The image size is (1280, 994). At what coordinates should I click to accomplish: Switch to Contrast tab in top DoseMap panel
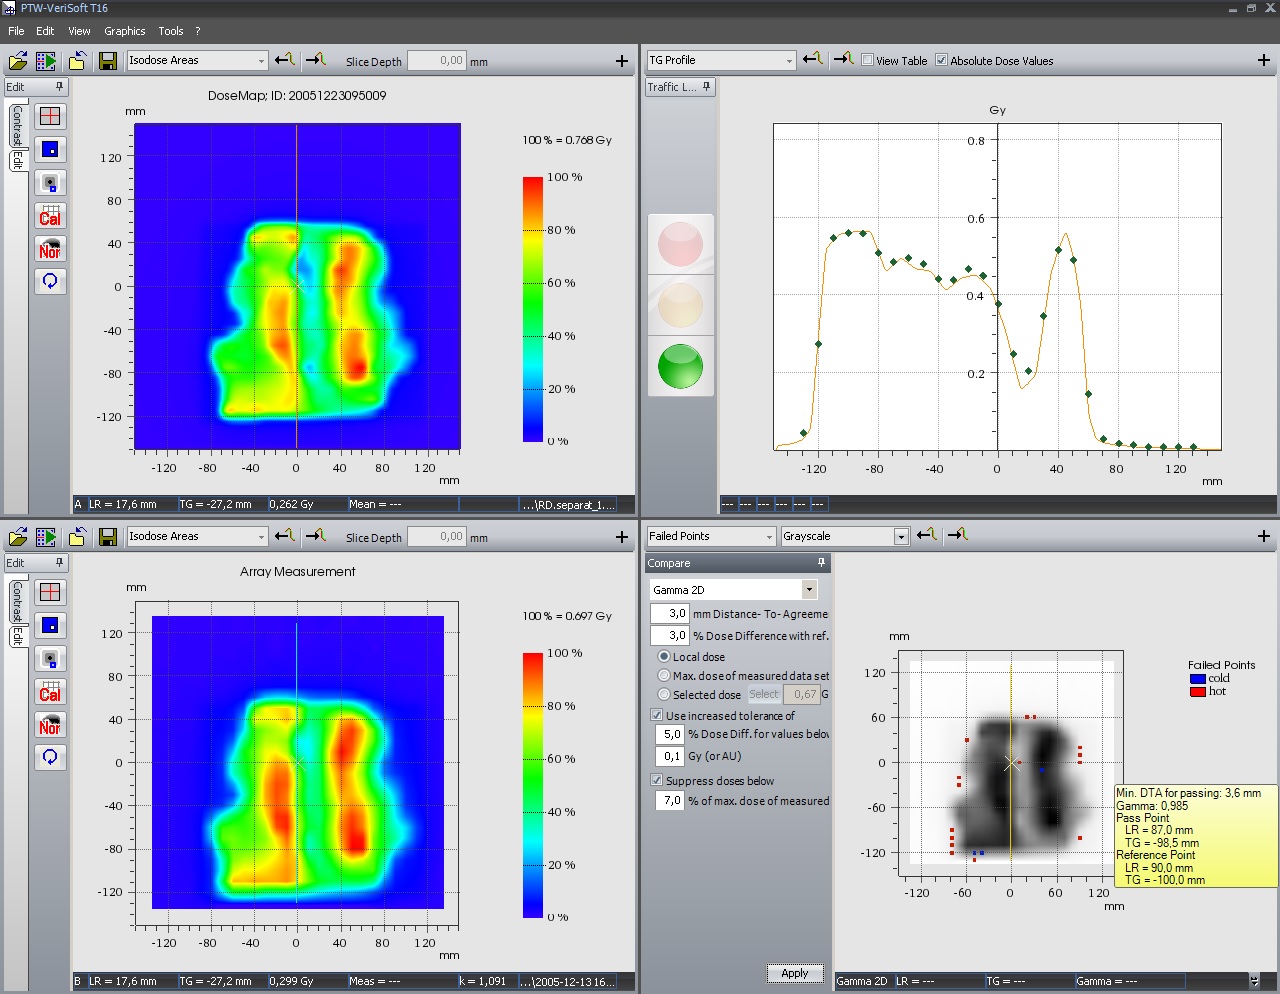click(x=17, y=126)
